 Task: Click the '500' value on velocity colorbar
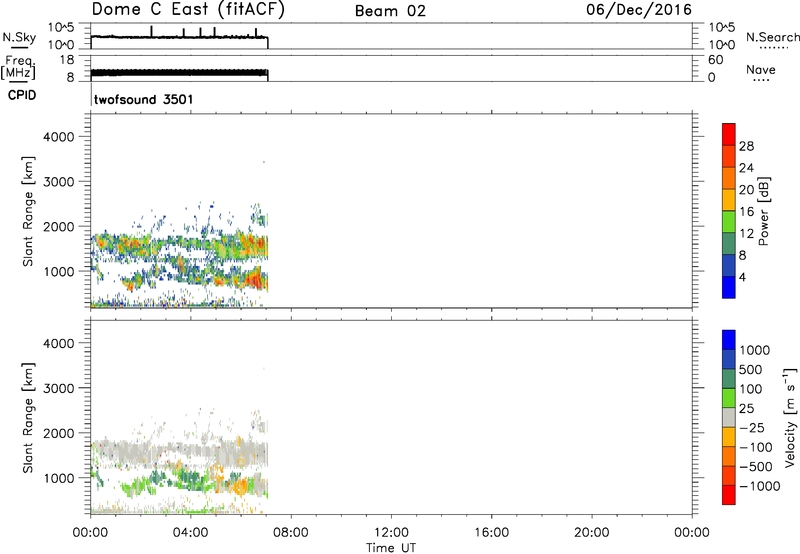pyautogui.click(x=751, y=370)
